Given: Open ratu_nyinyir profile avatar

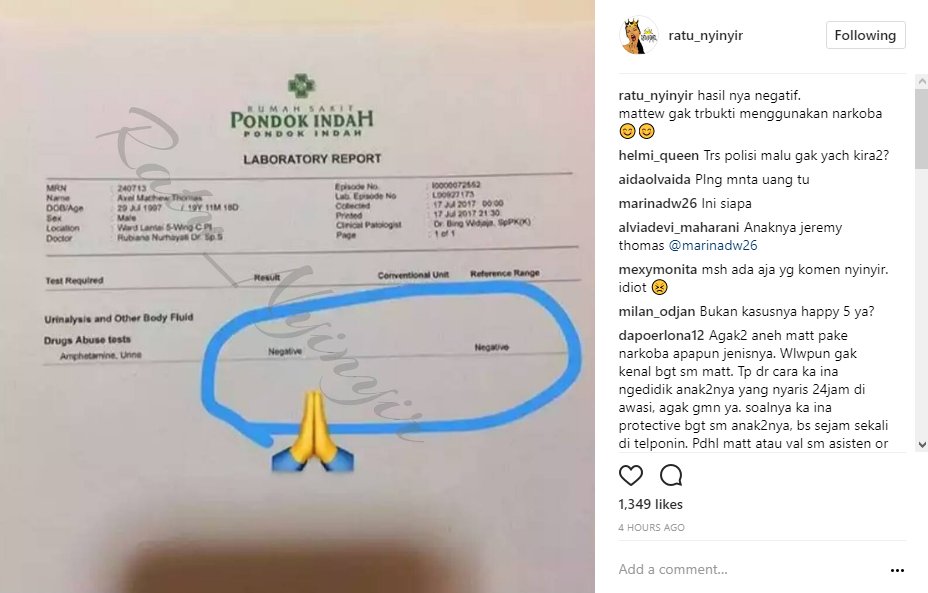Looking at the screenshot, I should (x=639, y=36).
